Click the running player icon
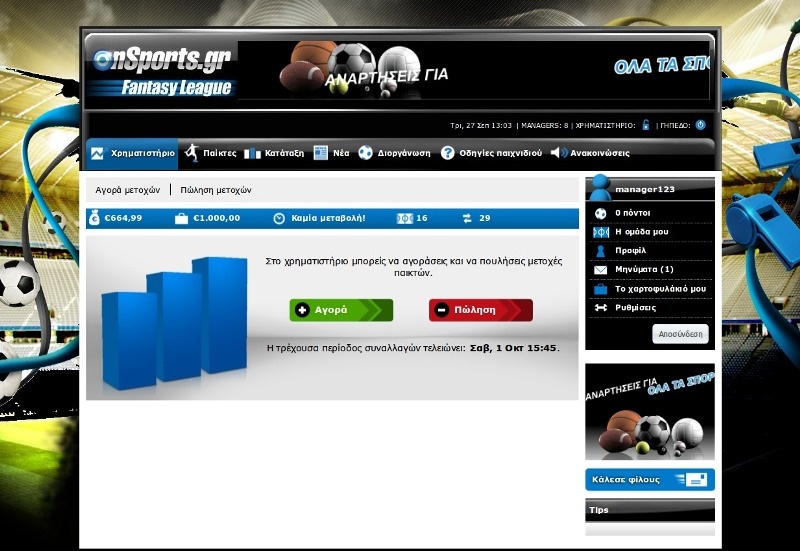 point(192,153)
